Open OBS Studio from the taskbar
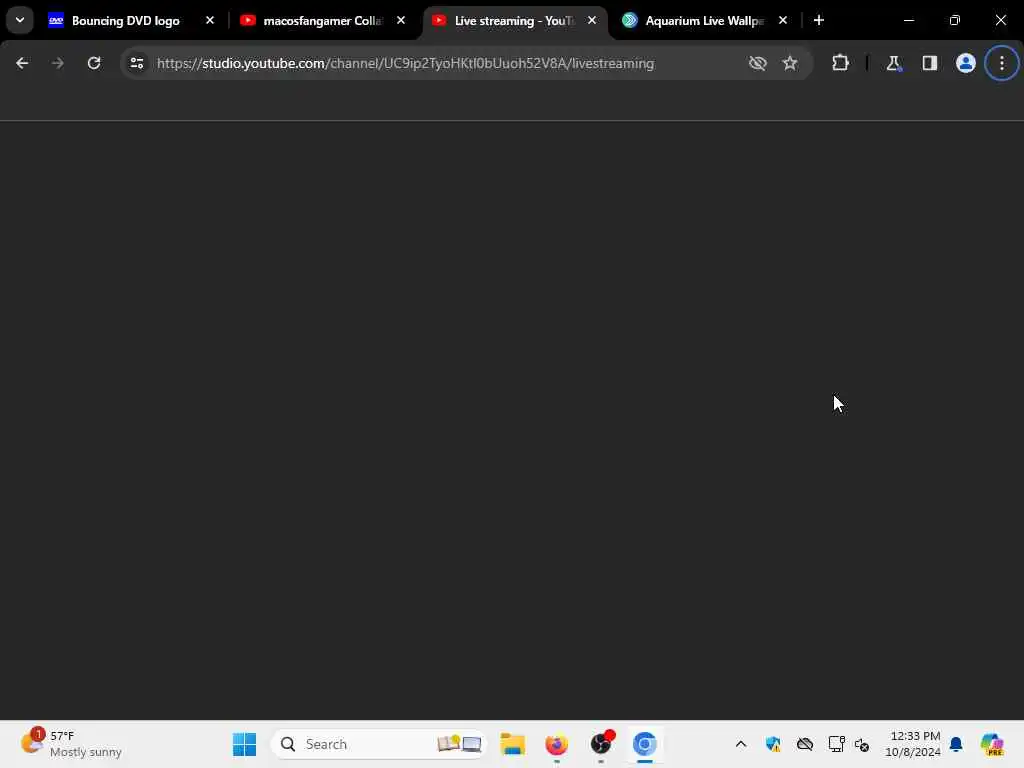Viewport: 1024px width, 768px height. [x=601, y=744]
